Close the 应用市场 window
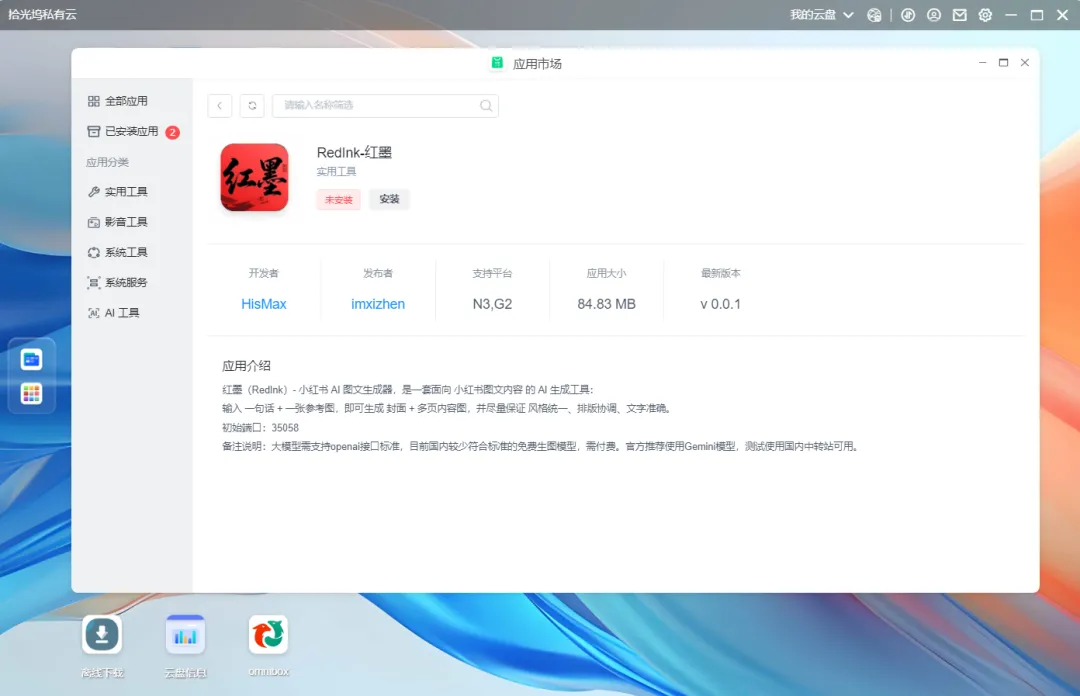This screenshot has height=696, width=1080. coord(1025,63)
